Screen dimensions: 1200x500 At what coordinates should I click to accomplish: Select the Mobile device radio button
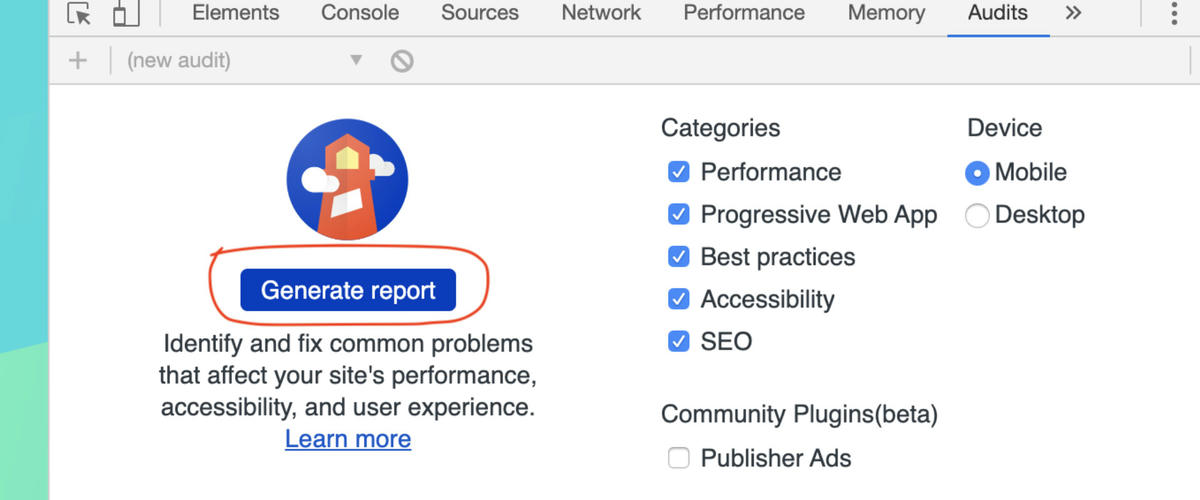[977, 173]
